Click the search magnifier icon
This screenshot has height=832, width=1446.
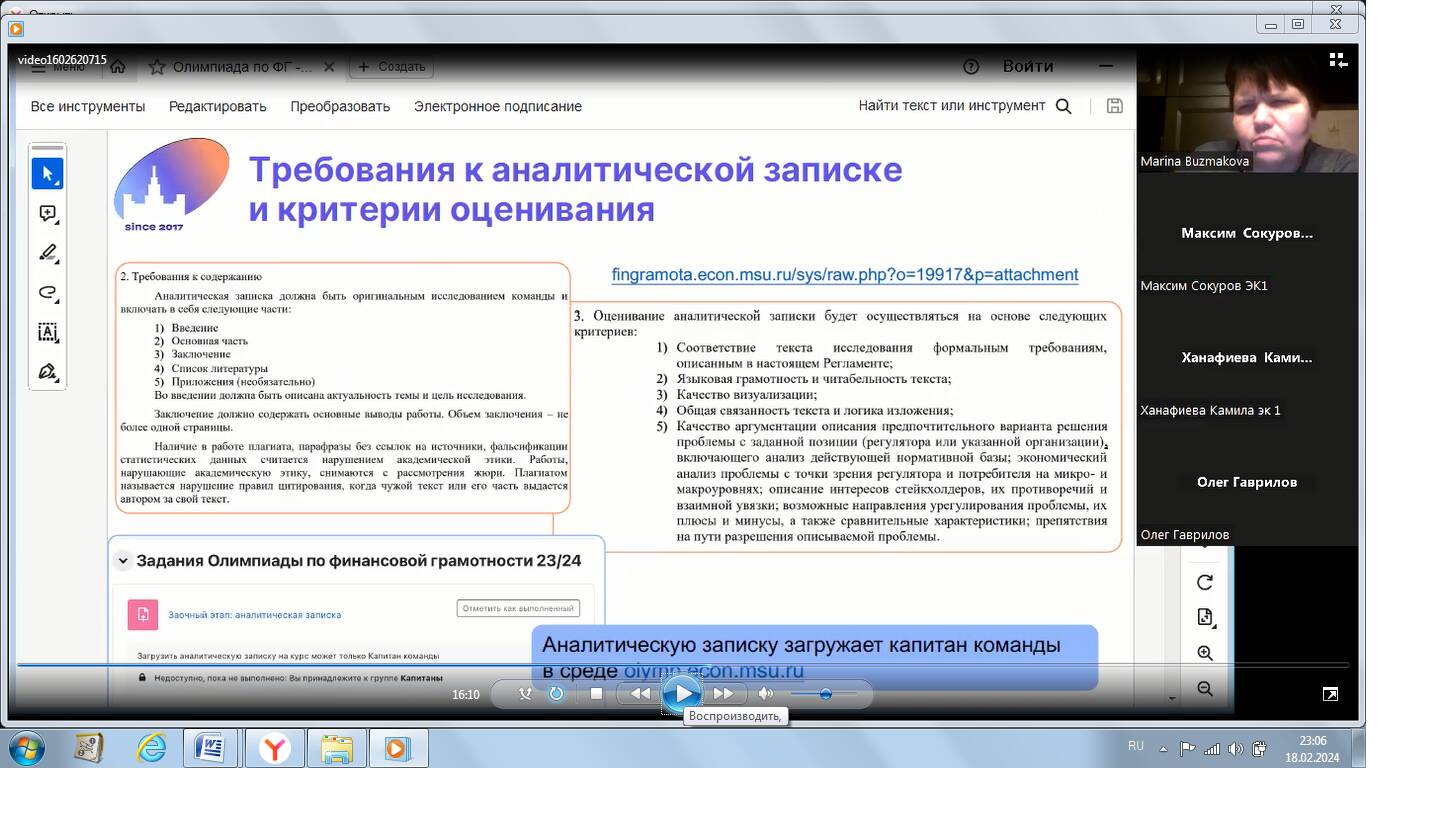point(1064,106)
